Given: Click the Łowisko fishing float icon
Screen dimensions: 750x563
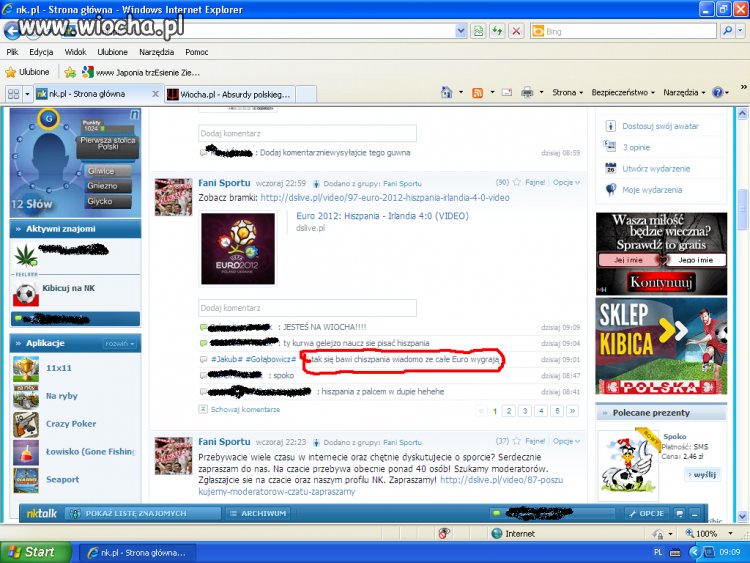Looking at the screenshot, I should click(26, 452).
